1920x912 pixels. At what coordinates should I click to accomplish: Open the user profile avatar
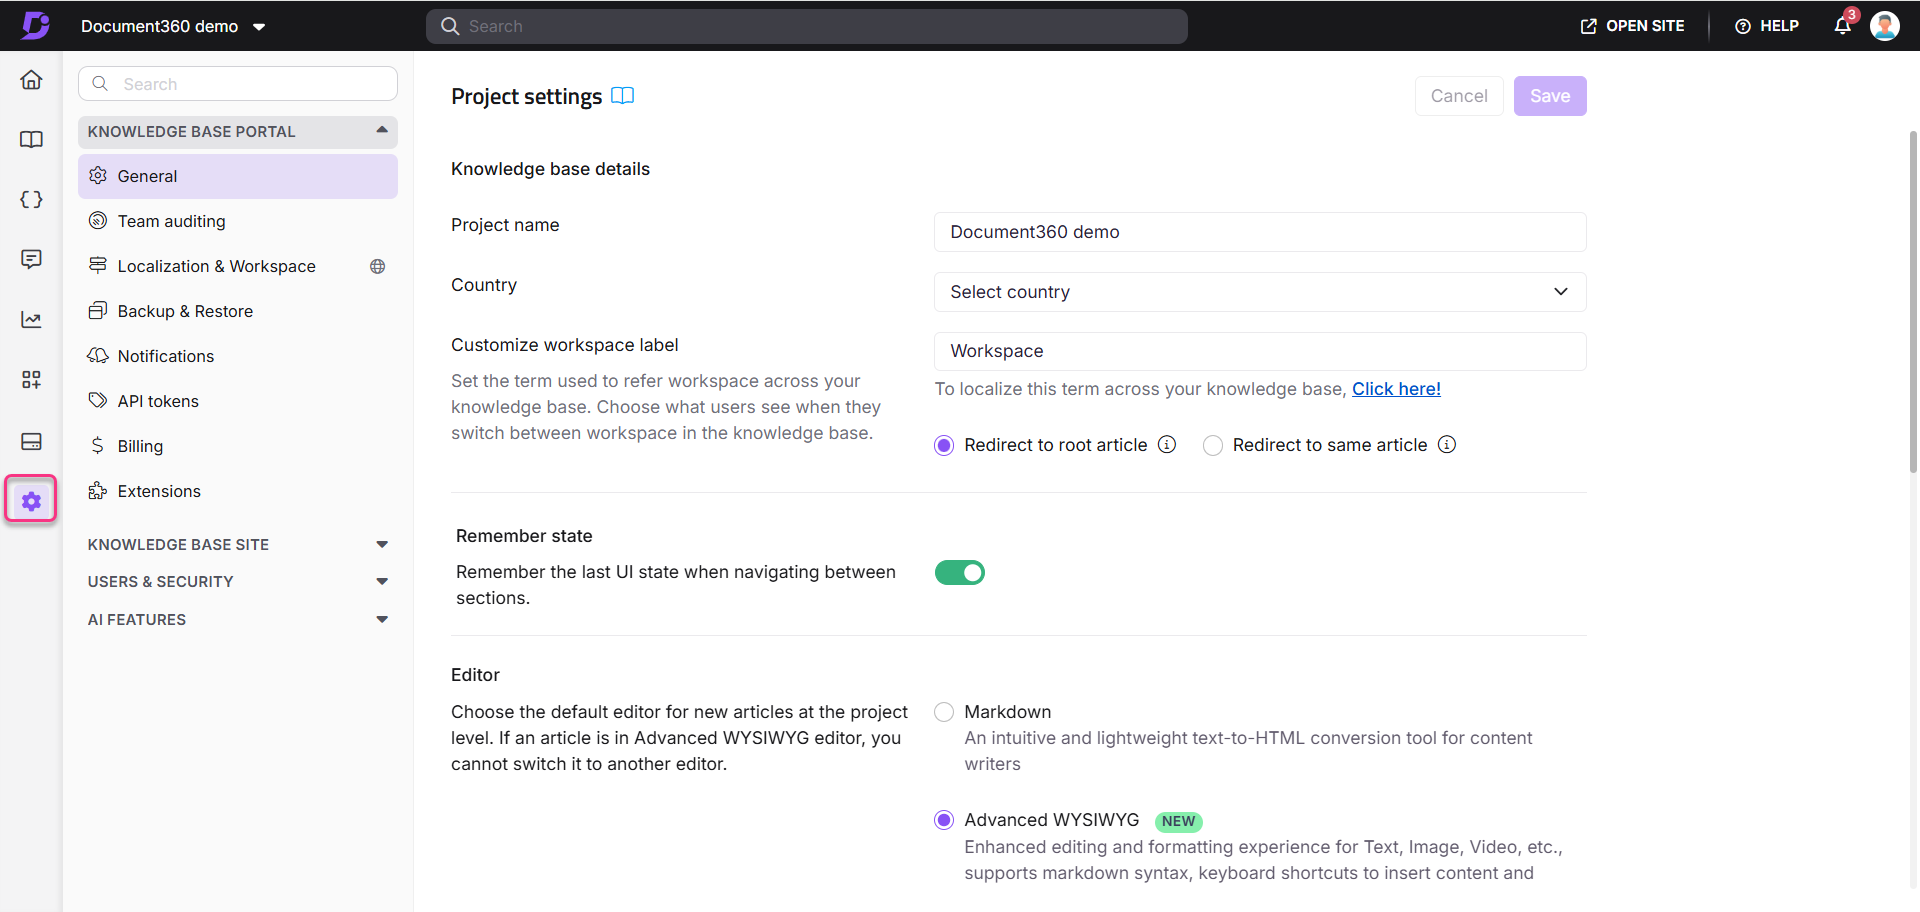coord(1885,26)
